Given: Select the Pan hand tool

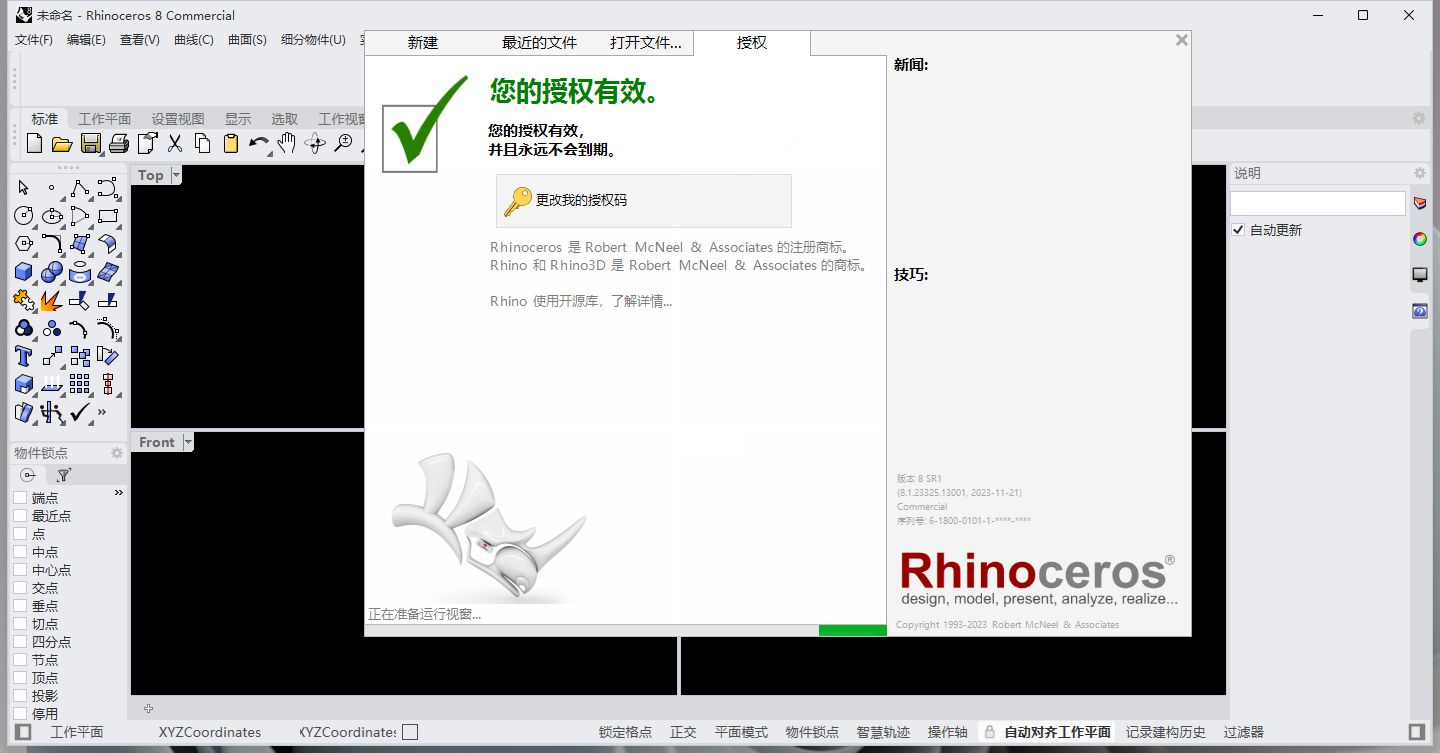Looking at the screenshot, I should [x=287, y=143].
